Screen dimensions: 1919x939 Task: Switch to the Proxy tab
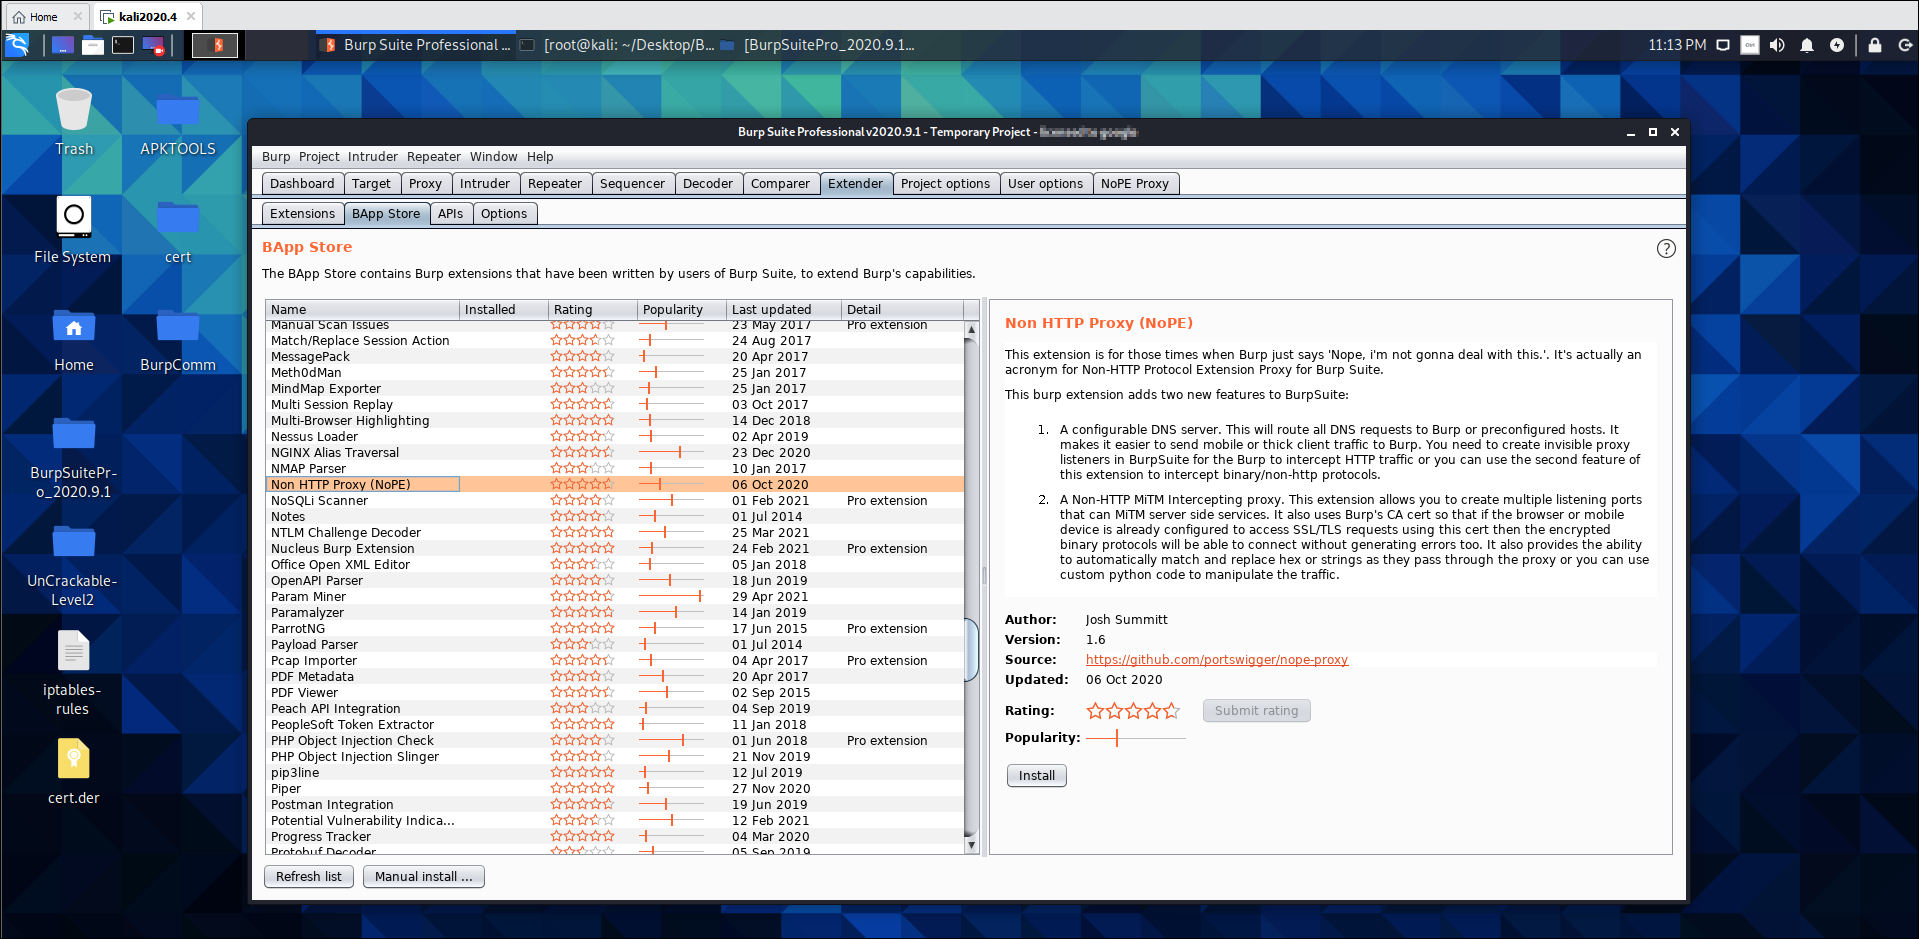tap(425, 184)
